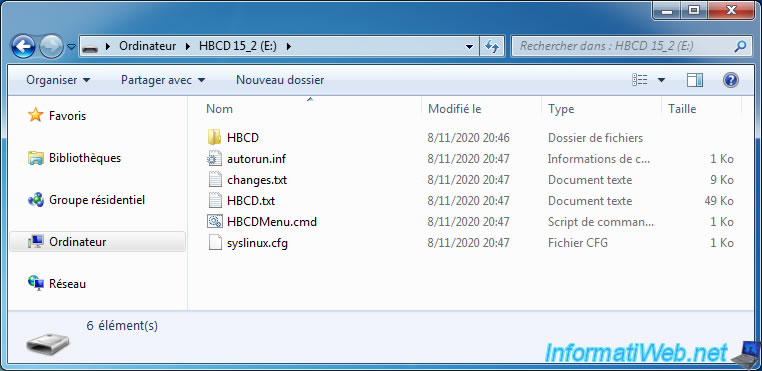This screenshot has height=371, width=762.
Task: Select Bibliothèques in the navigation pane
Action: point(85,158)
